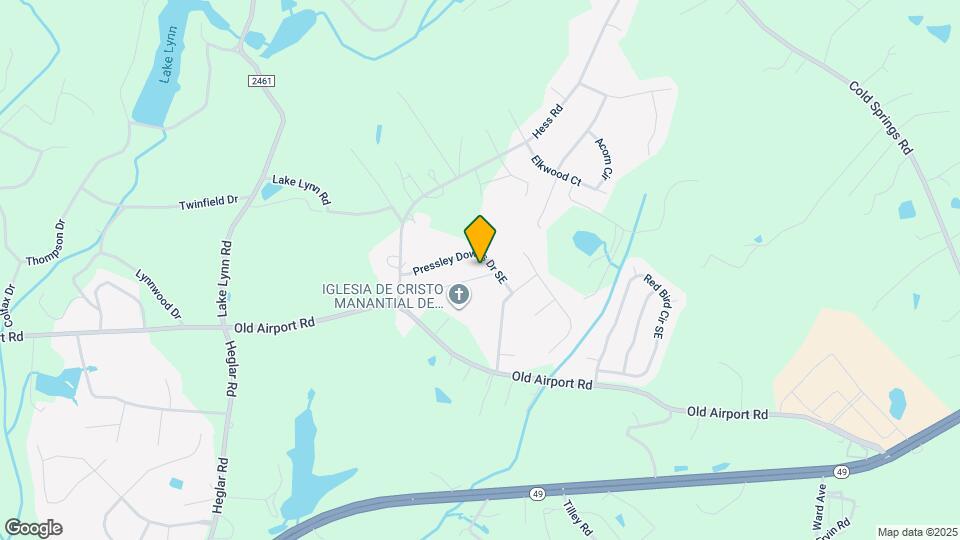This screenshot has height=540, width=960.
Task: Click the Cold Springs Rd label
Action: (881, 118)
